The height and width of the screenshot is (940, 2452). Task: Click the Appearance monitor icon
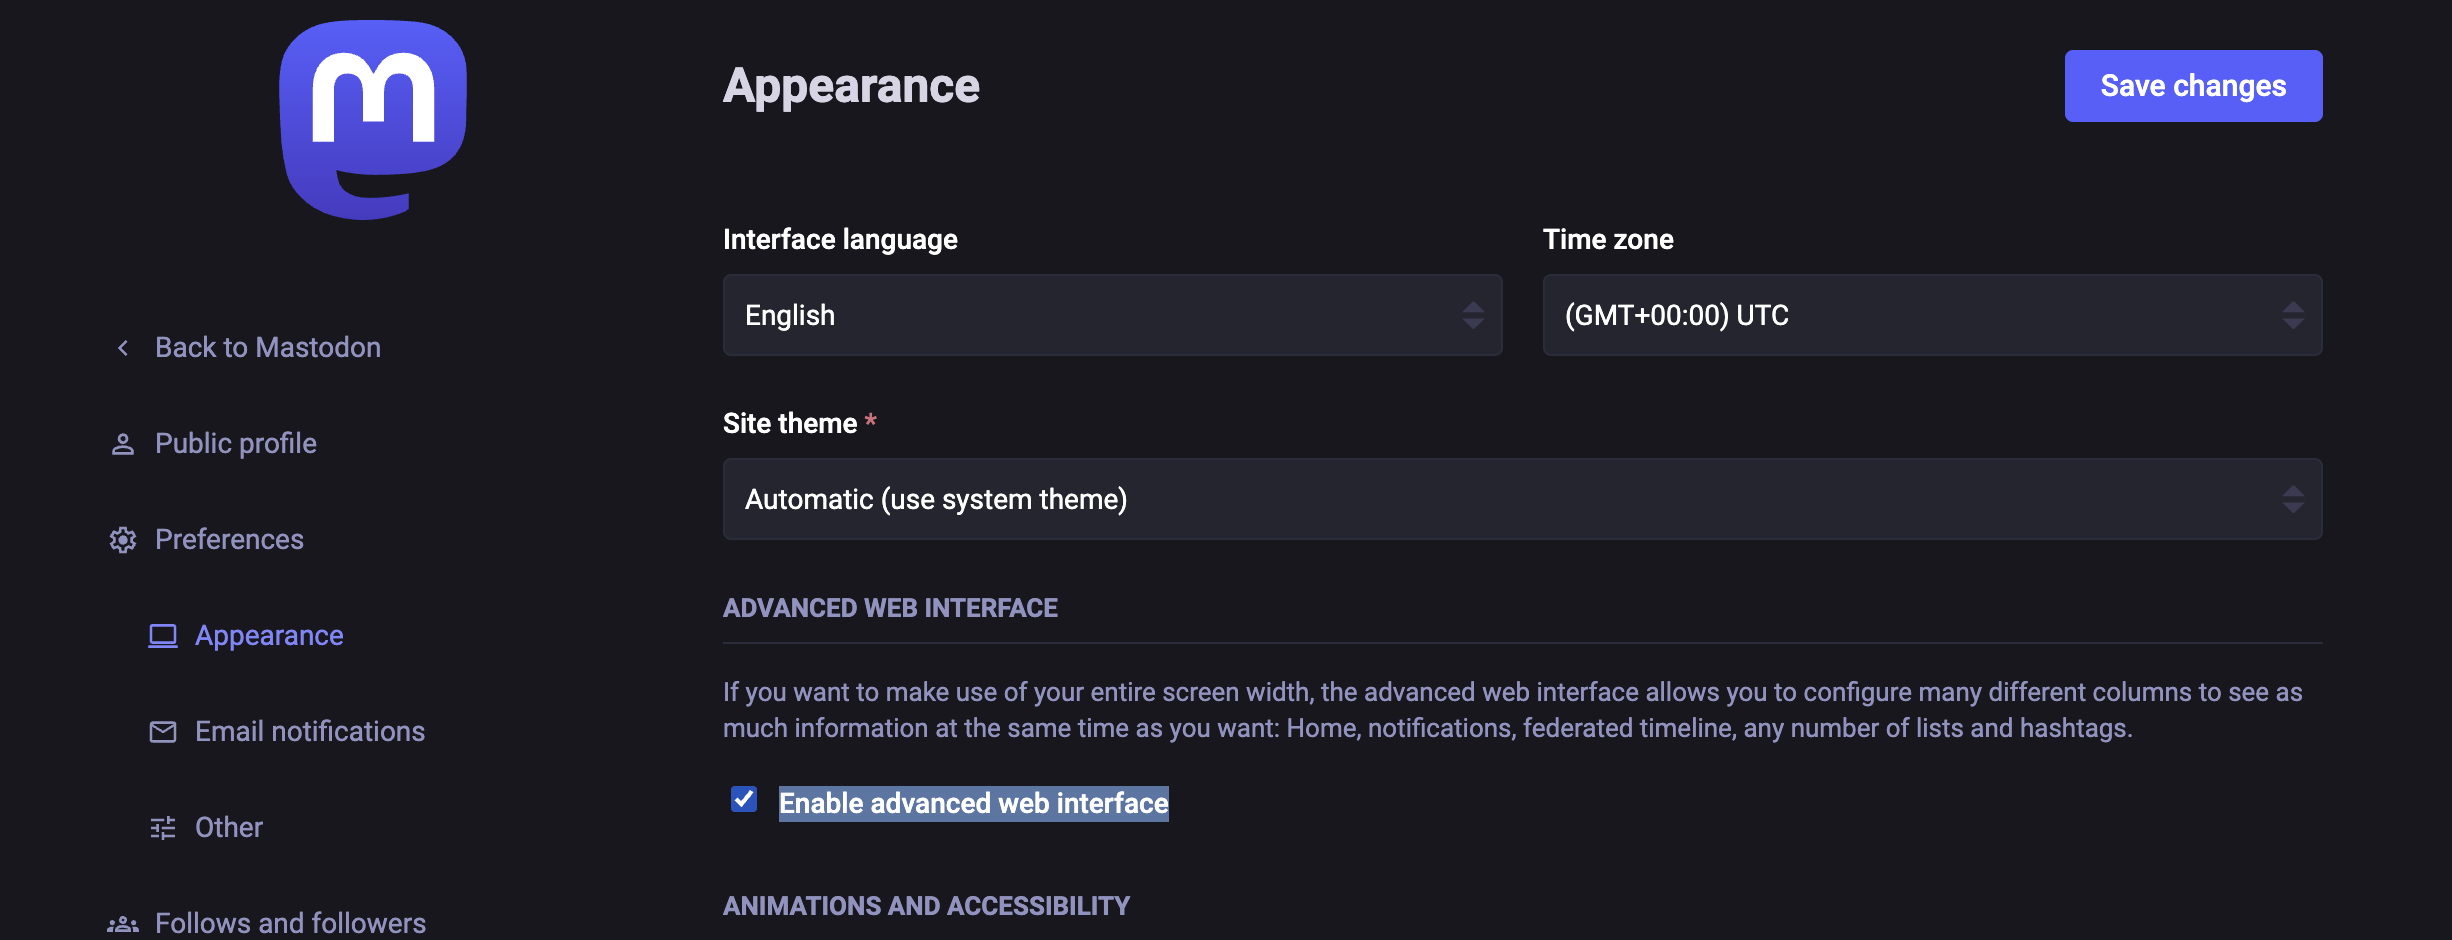pyautogui.click(x=162, y=635)
